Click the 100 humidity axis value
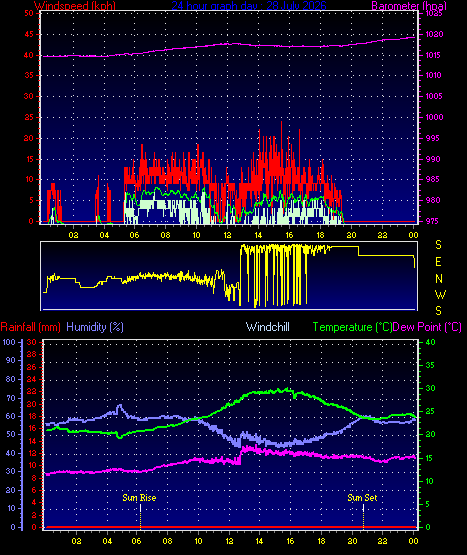467x555 pixels. pos(9,342)
